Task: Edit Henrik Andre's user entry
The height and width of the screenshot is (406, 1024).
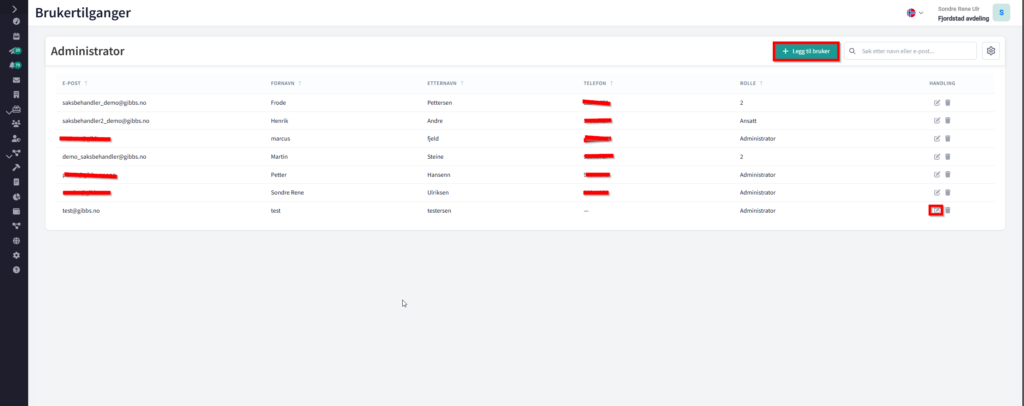Action: click(936, 121)
